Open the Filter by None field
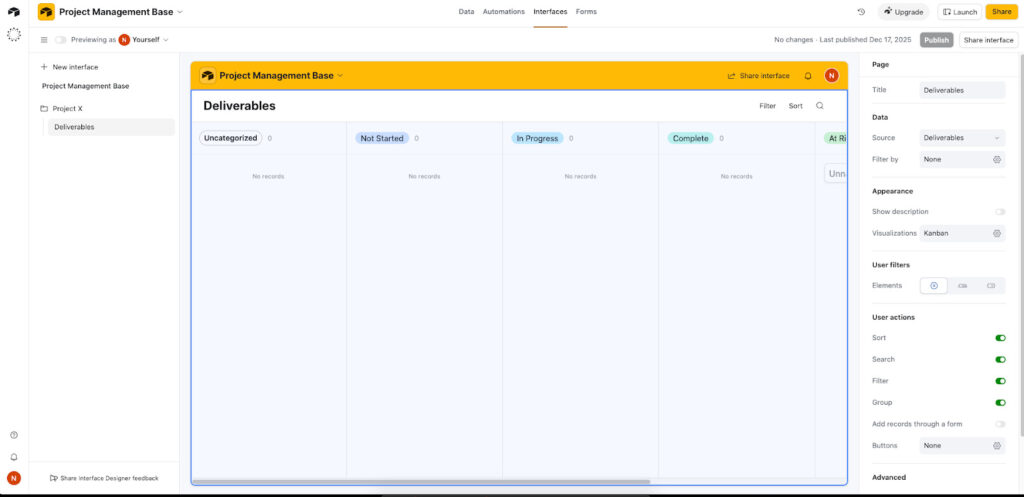 [x=962, y=159]
